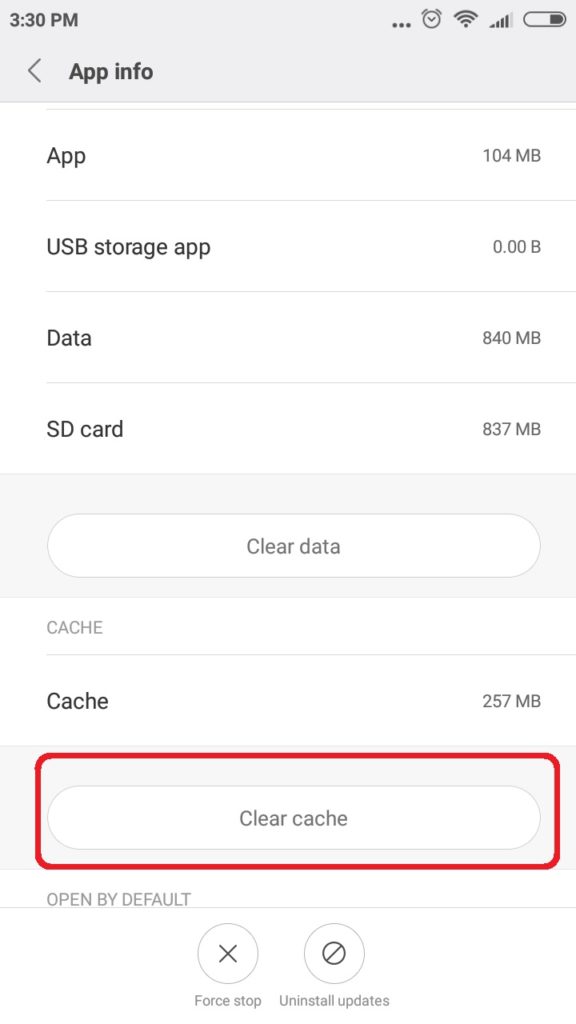Tap the 3:30 PM clock display

click(44, 20)
